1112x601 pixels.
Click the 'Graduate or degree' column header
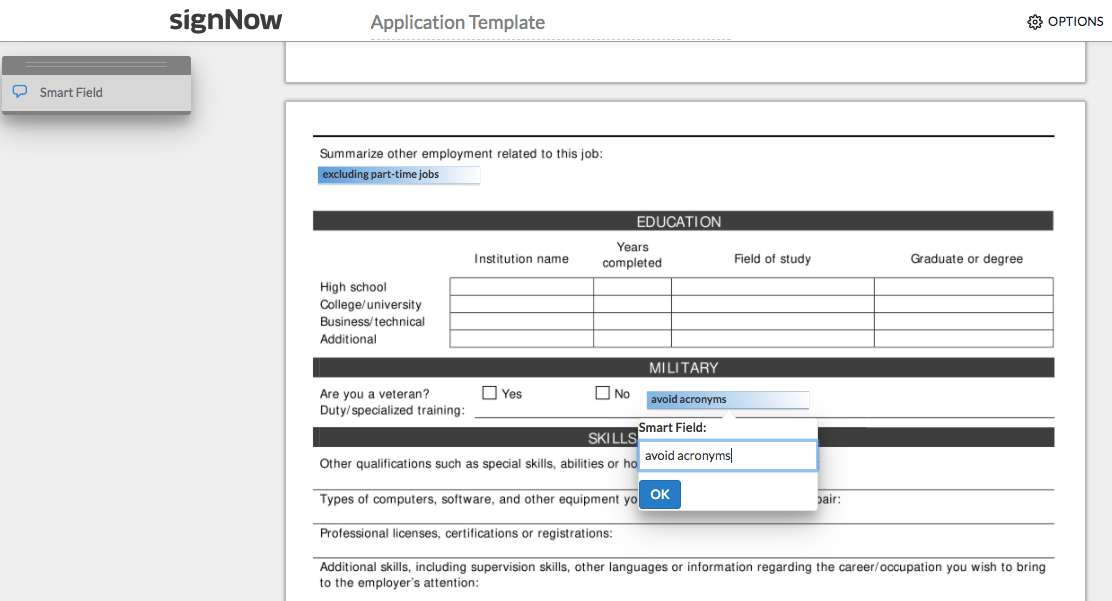967,259
